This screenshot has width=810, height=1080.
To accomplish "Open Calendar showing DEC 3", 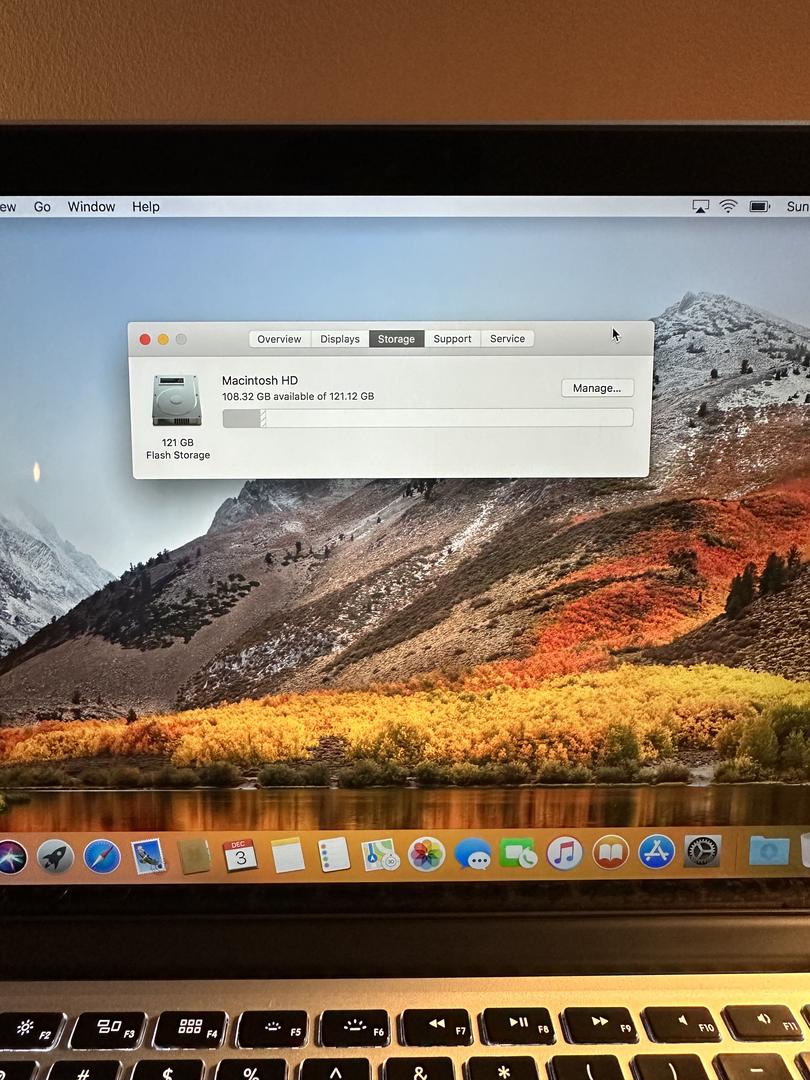I will pyautogui.click(x=240, y=855).
